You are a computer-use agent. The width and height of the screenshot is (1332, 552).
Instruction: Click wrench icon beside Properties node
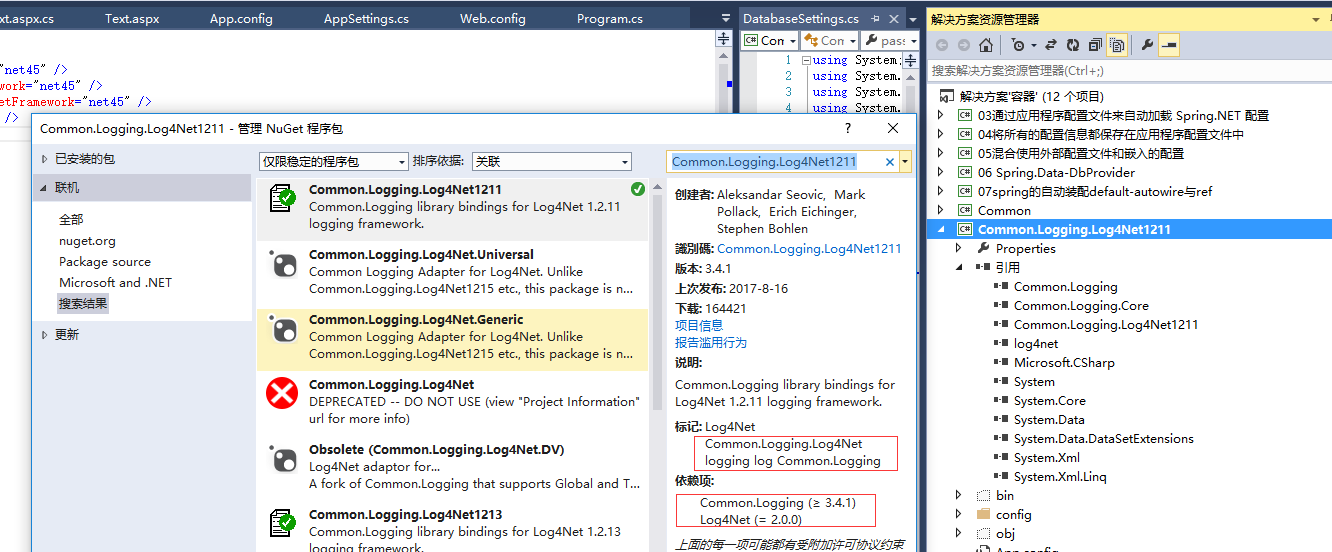[983, 248]
